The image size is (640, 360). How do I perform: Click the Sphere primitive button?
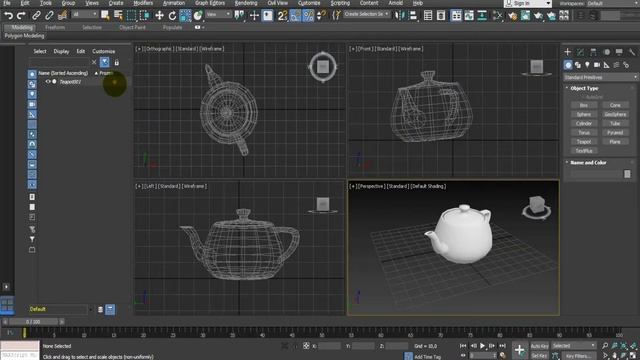tap(584, 114)
